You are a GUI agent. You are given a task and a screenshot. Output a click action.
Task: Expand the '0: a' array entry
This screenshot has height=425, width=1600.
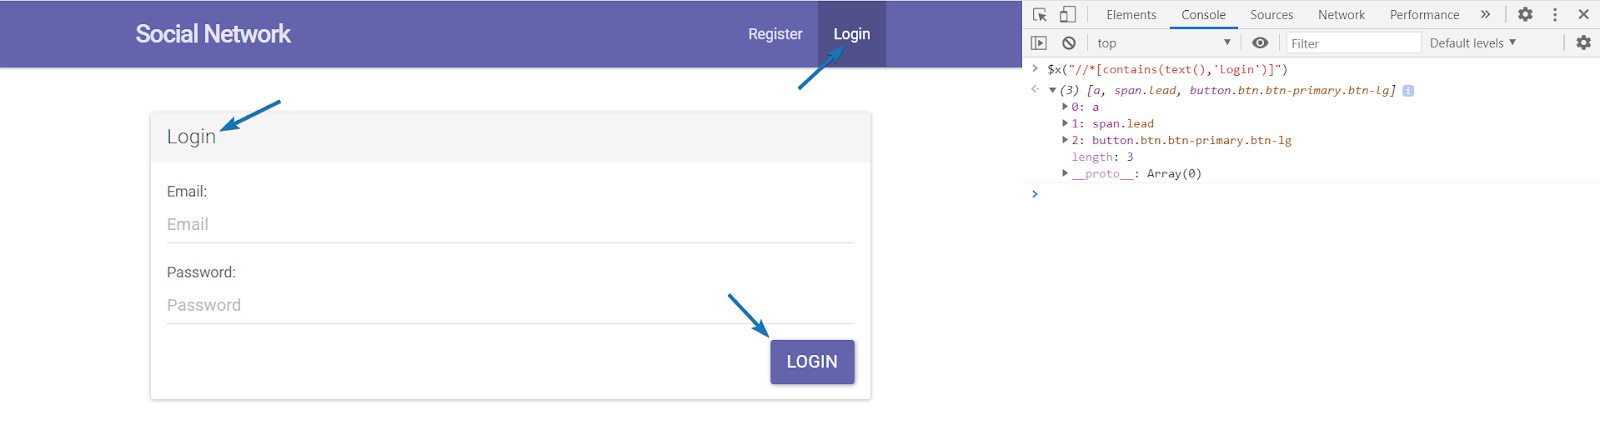[1065, 107]
